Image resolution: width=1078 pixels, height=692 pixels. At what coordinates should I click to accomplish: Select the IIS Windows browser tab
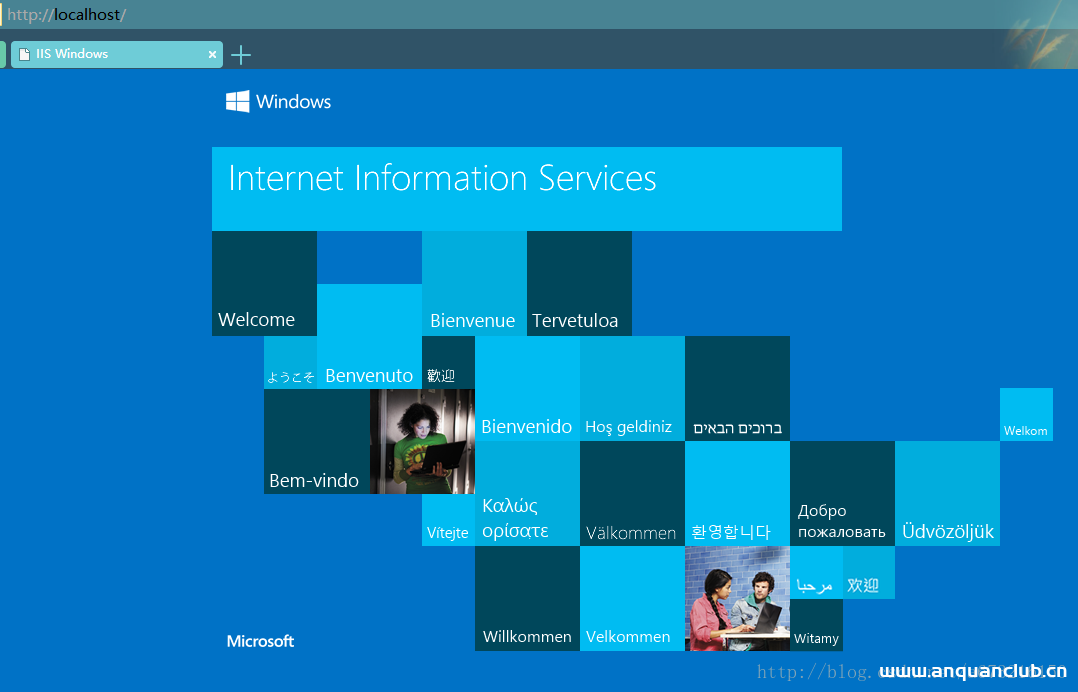coord(117,54)
